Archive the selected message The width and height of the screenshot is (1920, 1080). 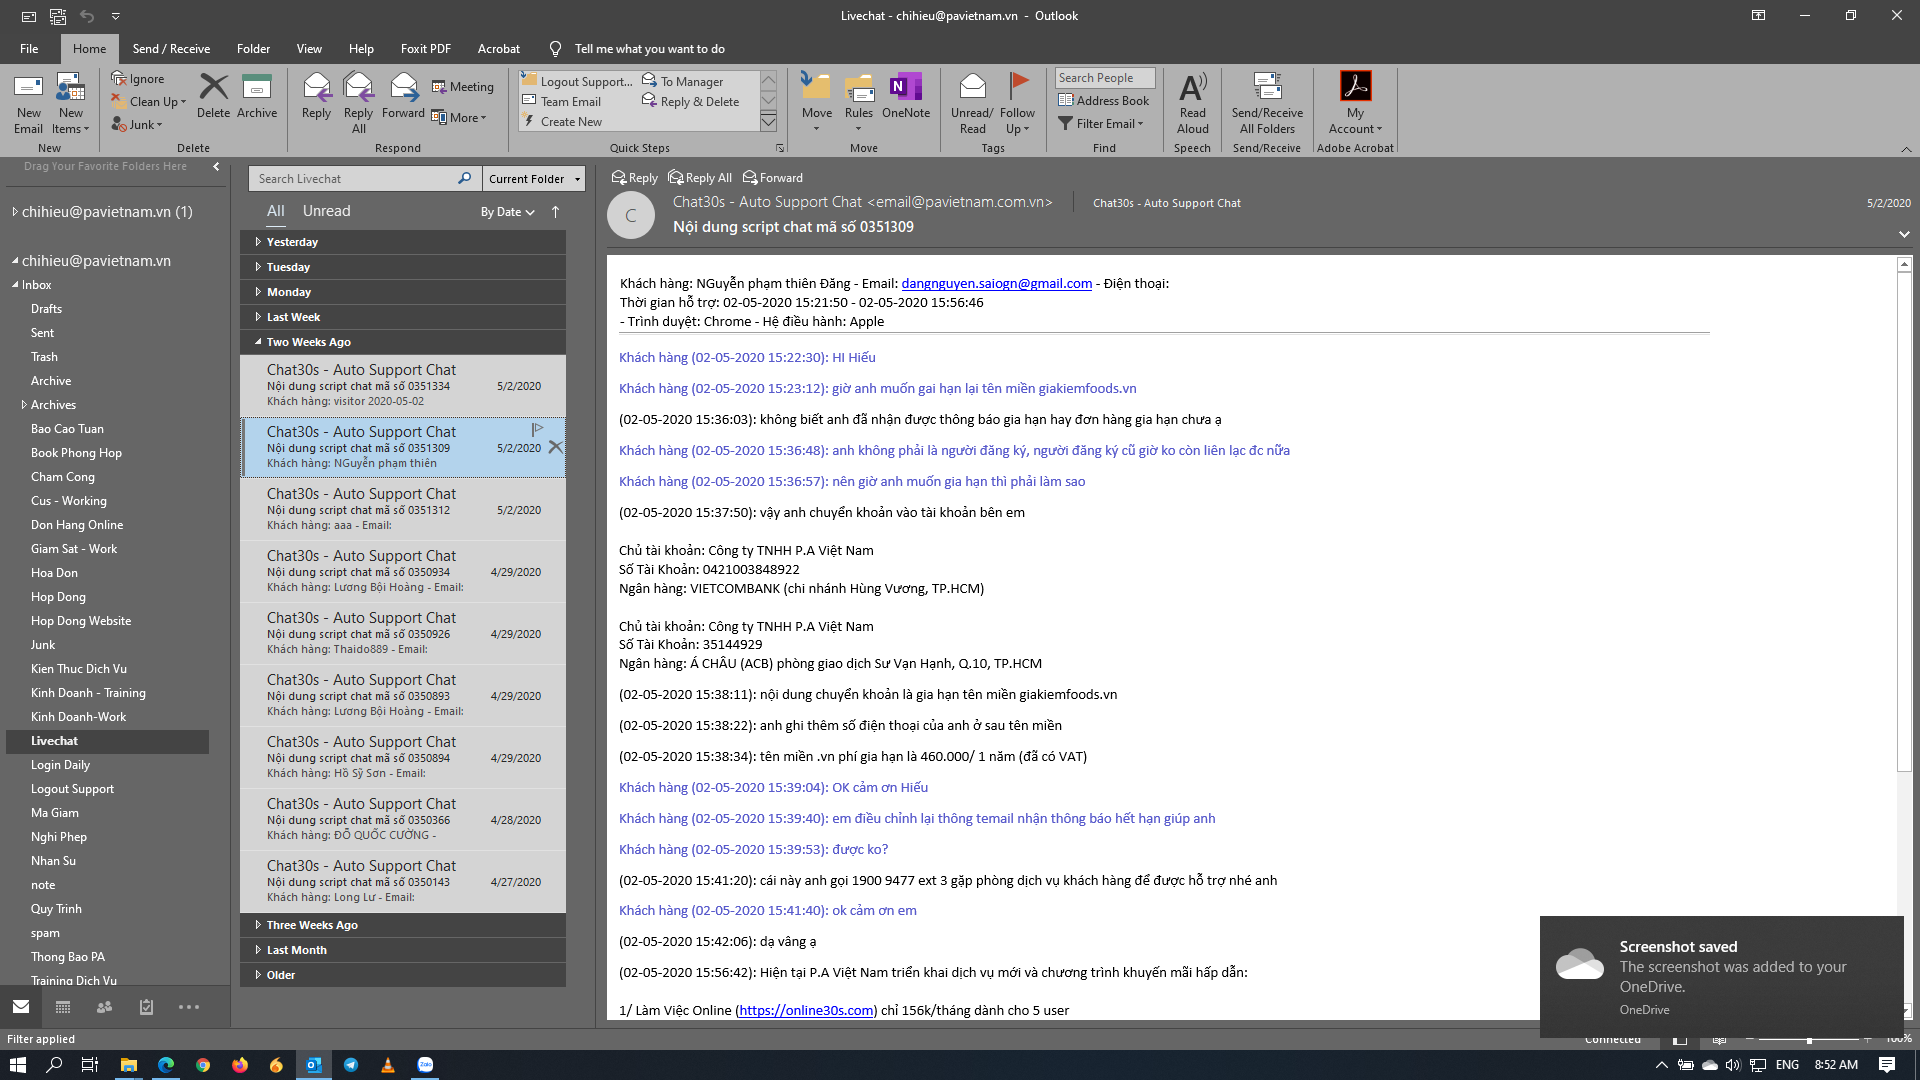257,96
